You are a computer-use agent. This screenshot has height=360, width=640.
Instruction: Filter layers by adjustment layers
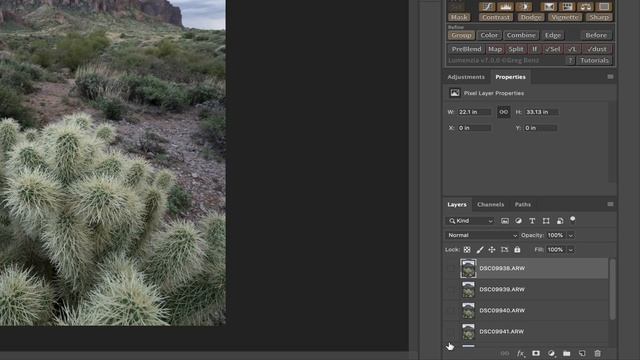click(x=518, y=221)
